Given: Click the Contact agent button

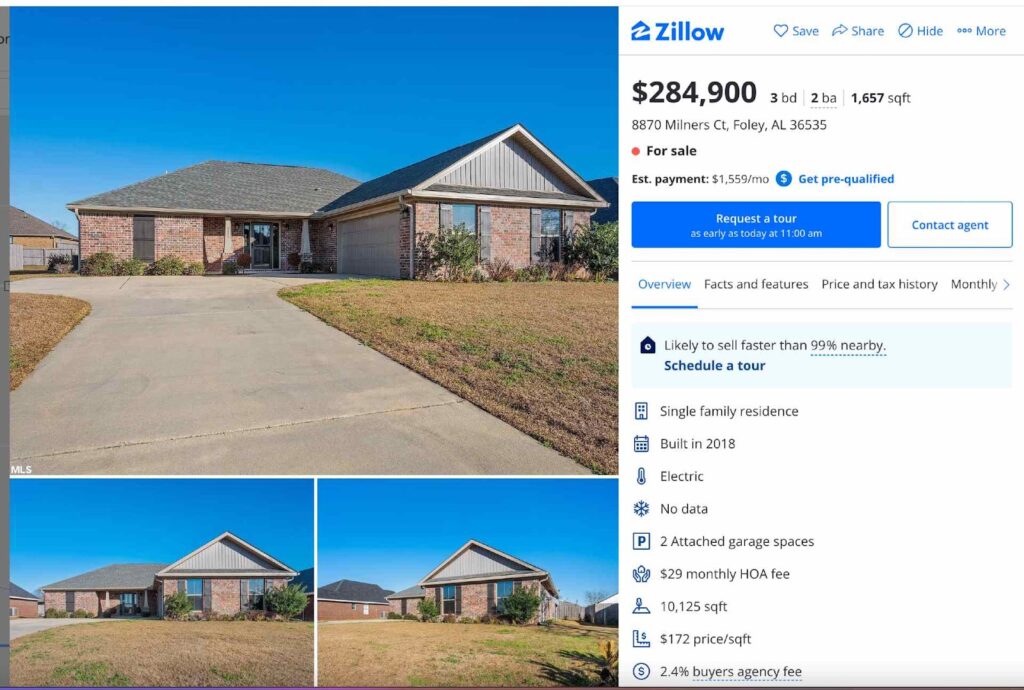Looking at the screenshot, I should 950,225.
